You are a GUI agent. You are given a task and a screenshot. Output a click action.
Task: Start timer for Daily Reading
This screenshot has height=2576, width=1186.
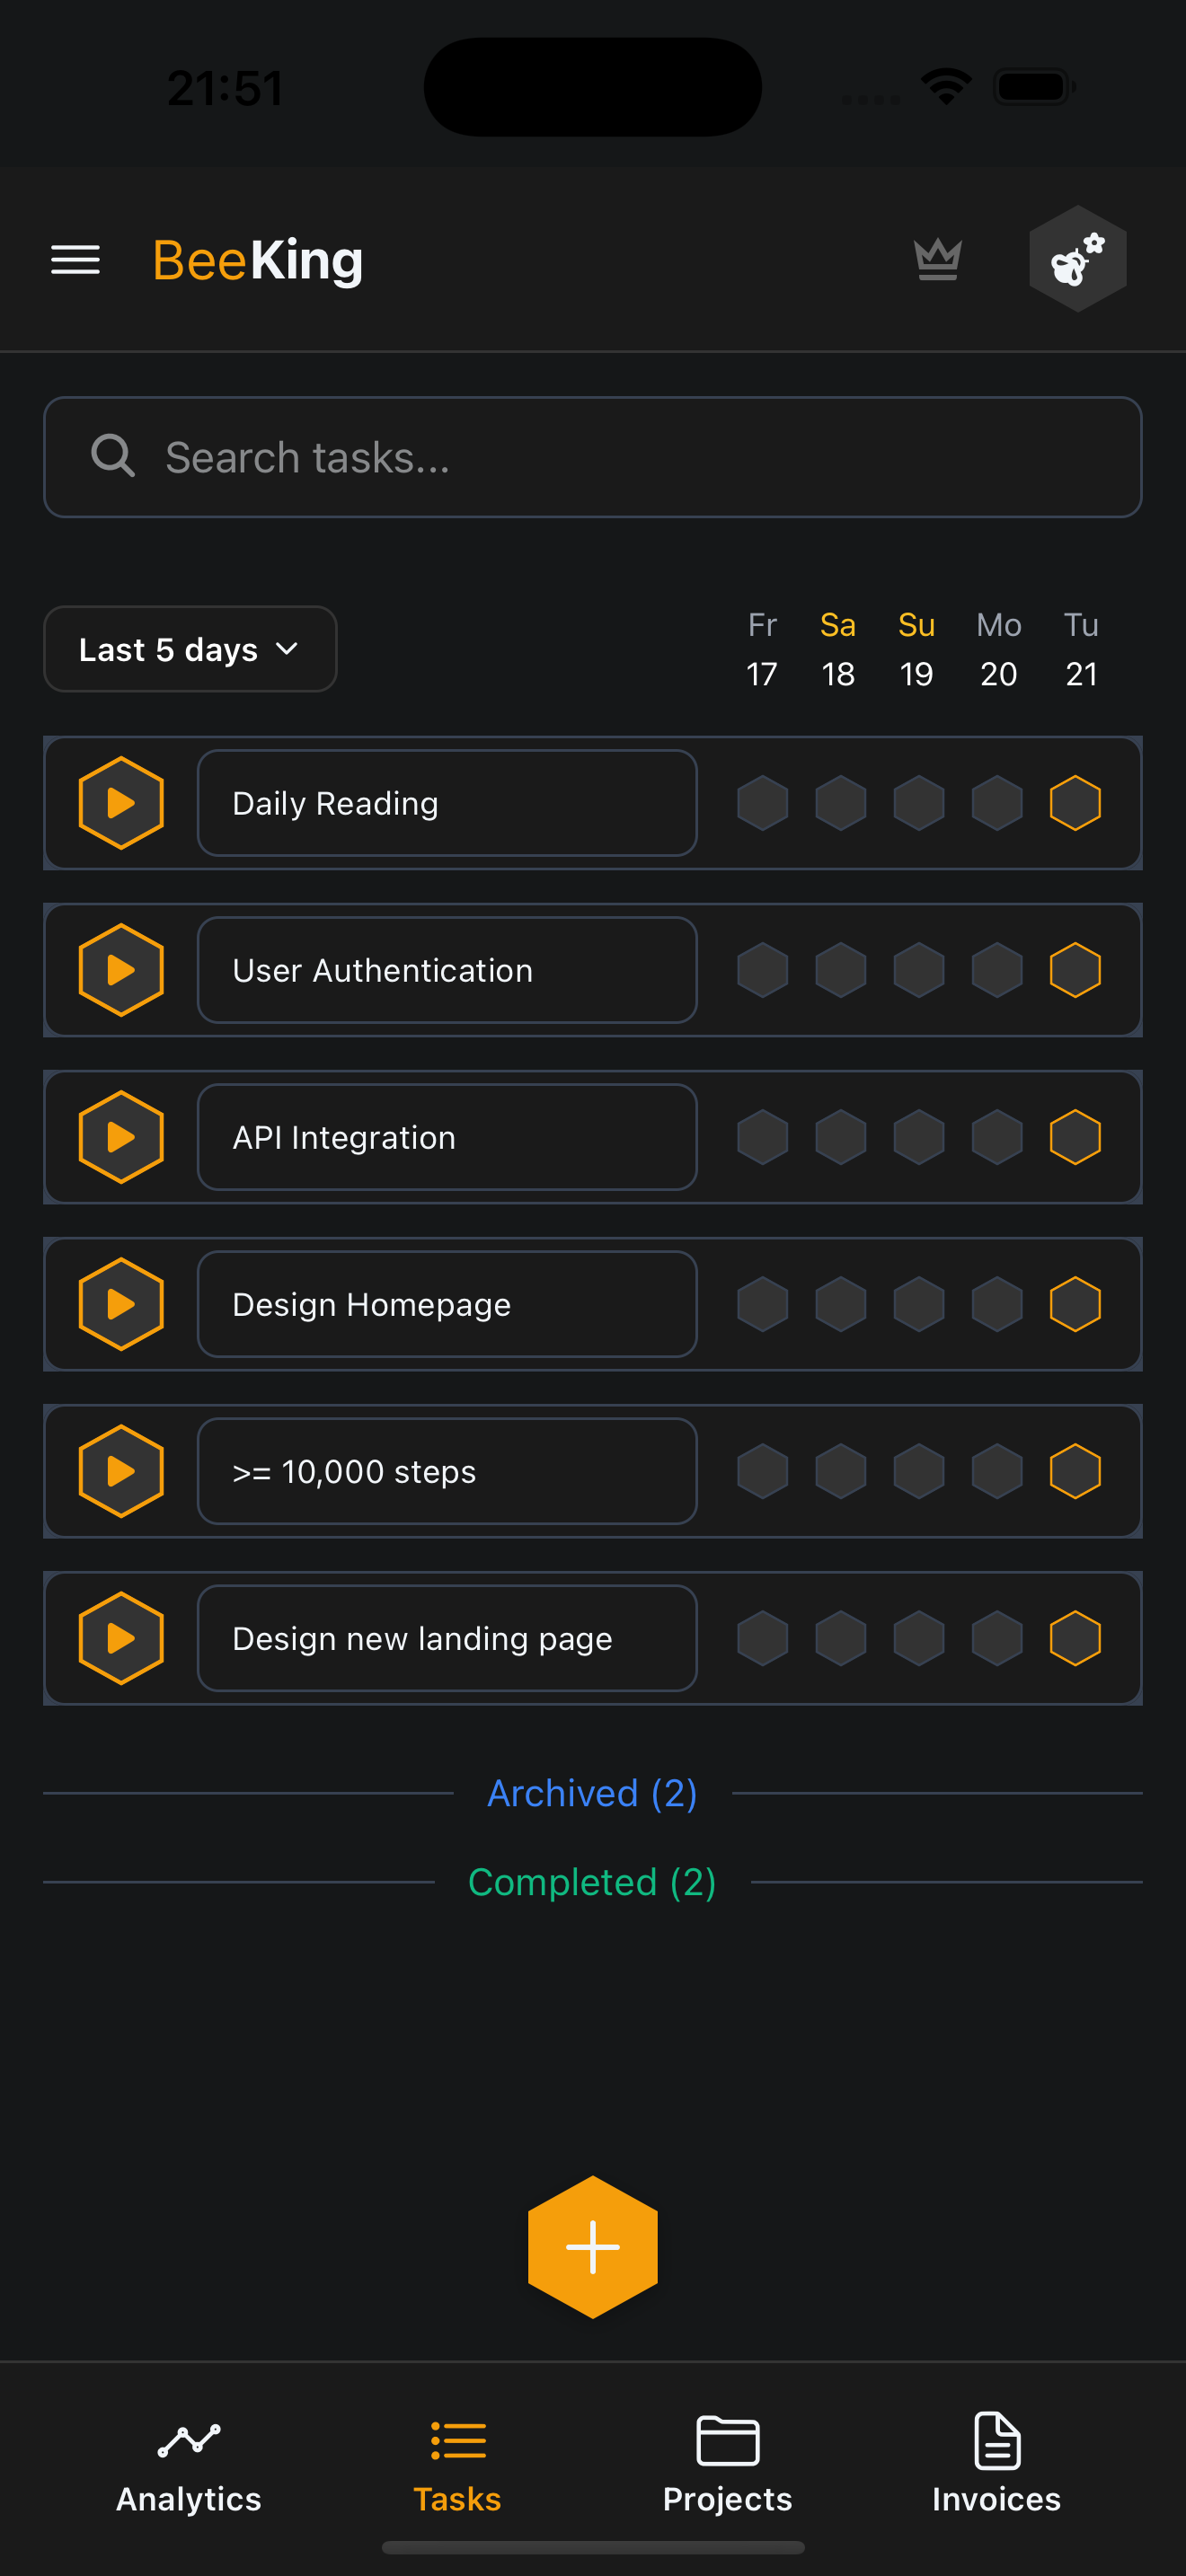121,803
